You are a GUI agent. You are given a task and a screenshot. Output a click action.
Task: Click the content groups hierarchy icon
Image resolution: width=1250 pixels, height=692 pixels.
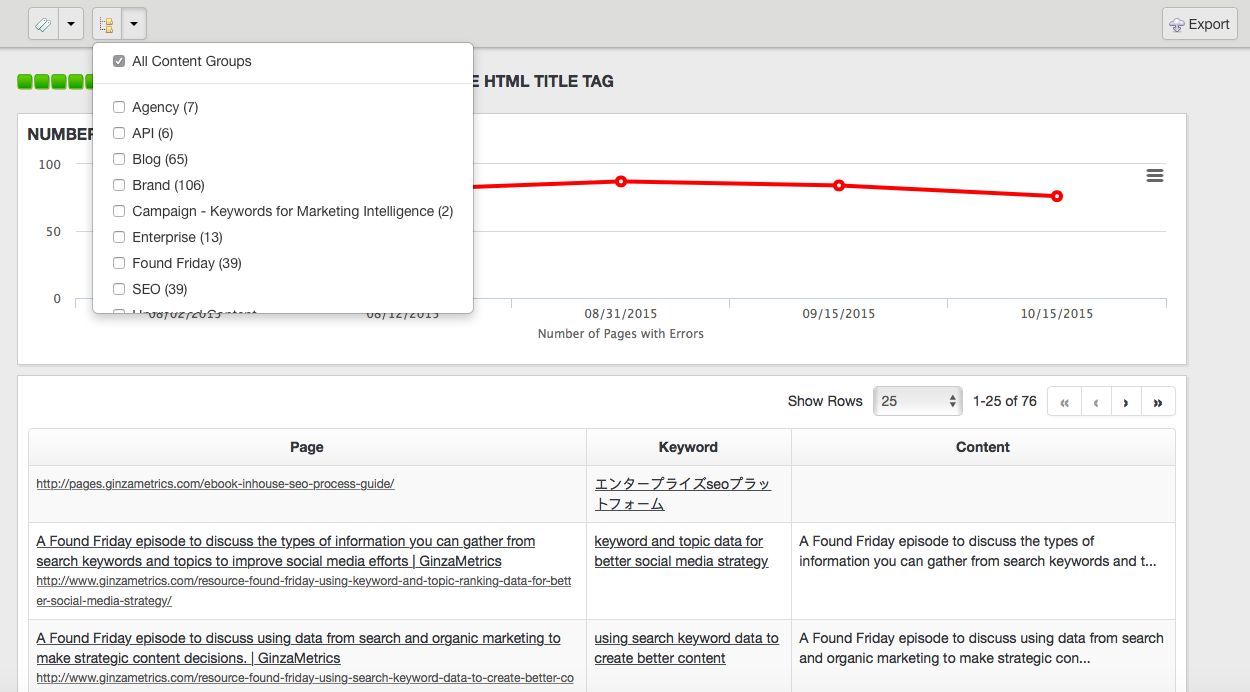pyautogui.click(x=107, y=24)
